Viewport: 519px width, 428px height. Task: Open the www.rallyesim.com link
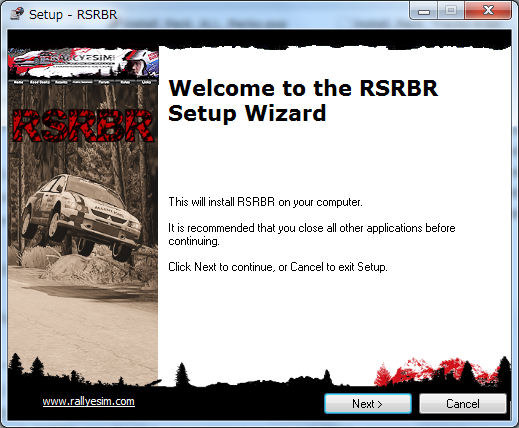89,401
